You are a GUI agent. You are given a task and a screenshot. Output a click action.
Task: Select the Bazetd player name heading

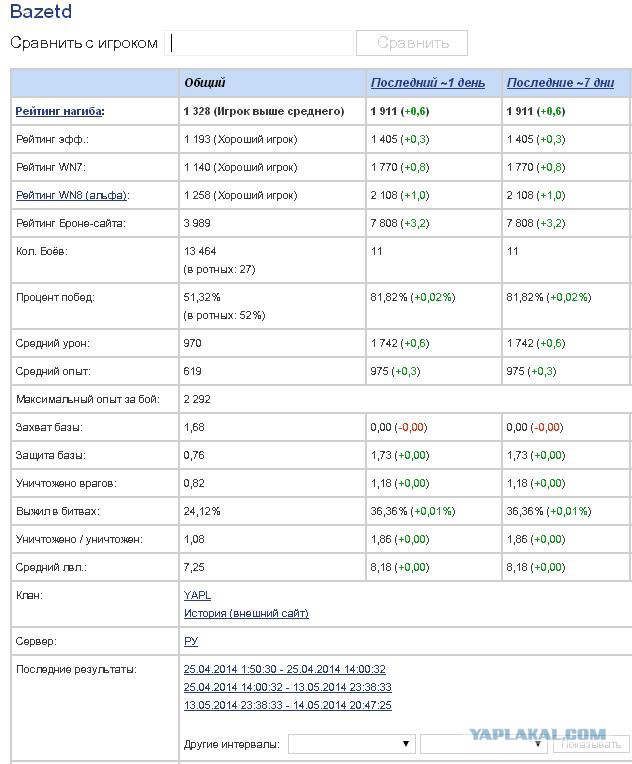(41, 12)
